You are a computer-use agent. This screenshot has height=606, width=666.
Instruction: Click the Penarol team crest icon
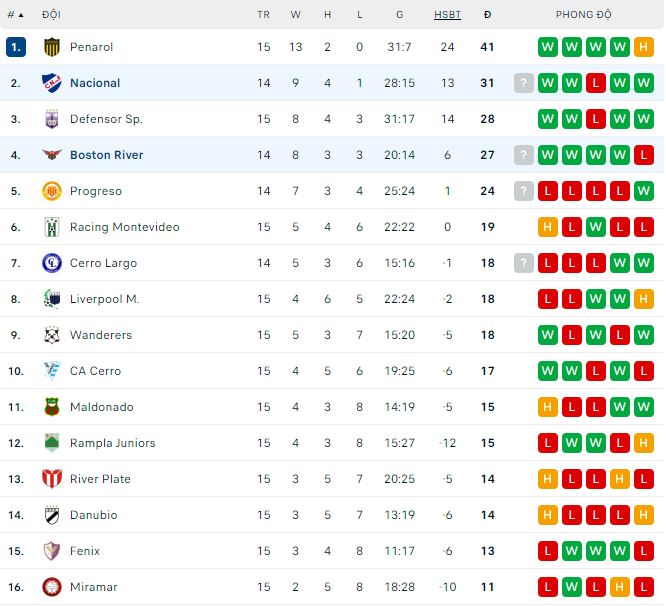[x=52, y=47]
